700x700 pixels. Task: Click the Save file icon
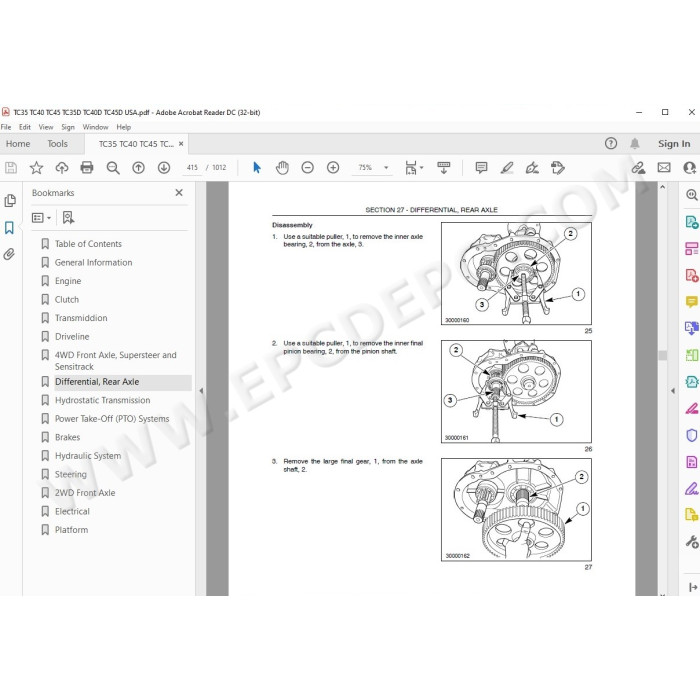click(x=11, y=168)
